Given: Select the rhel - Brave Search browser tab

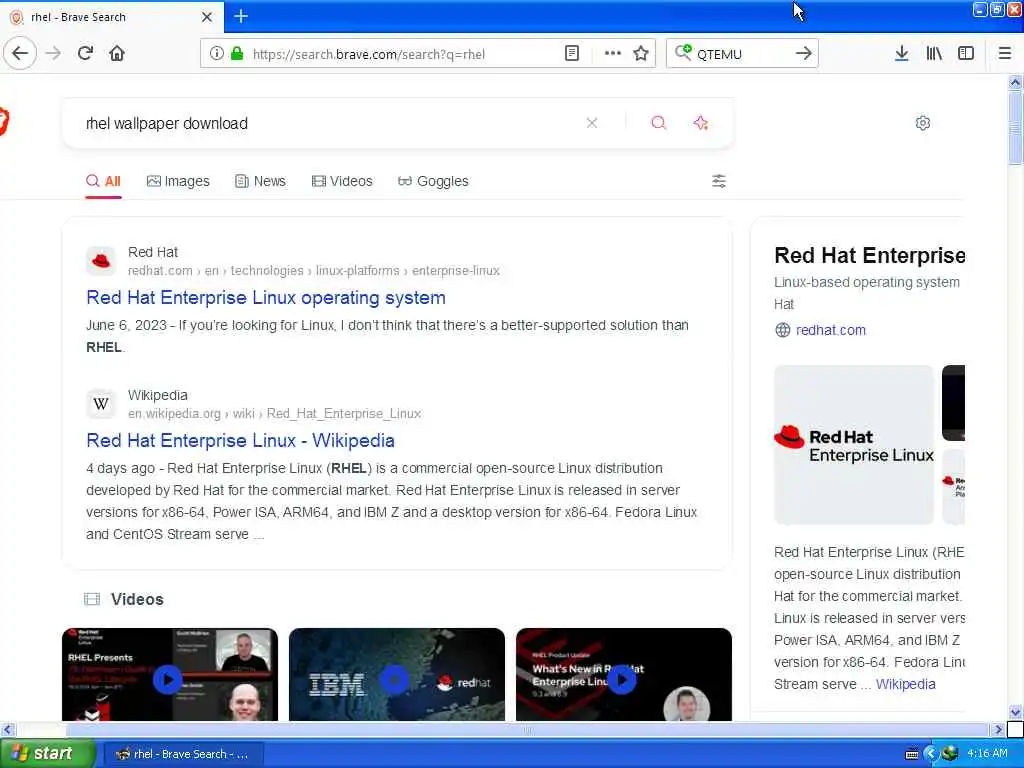Looking at the screenshot, I should (111, 17).
